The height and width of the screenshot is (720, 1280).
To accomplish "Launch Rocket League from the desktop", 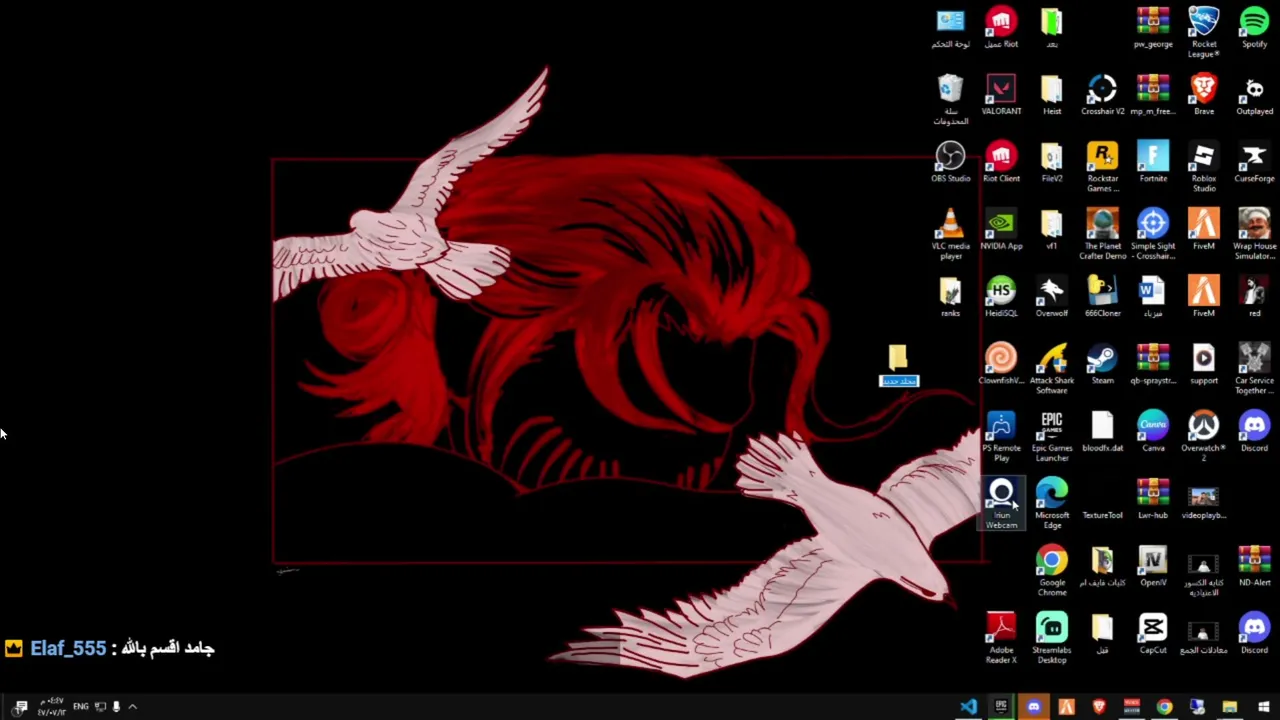I will coord(1204,32).
